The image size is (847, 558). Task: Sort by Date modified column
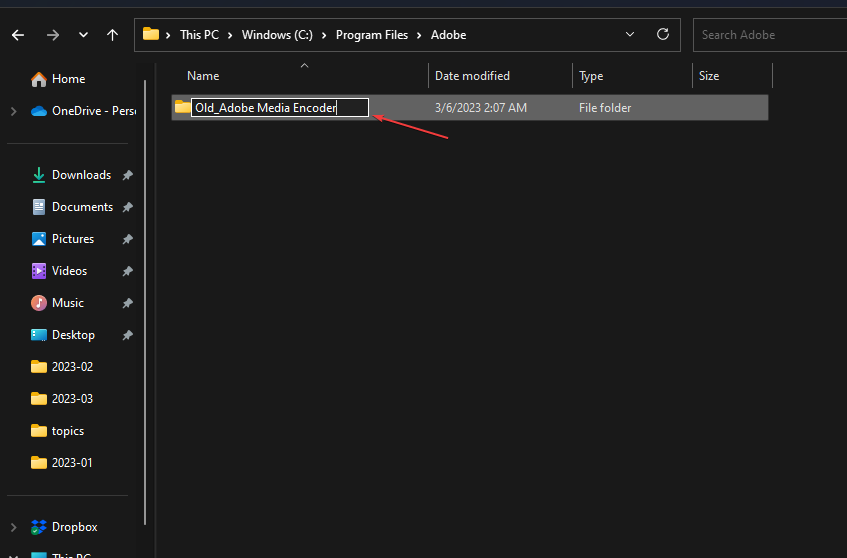click(x=472, y=76)
